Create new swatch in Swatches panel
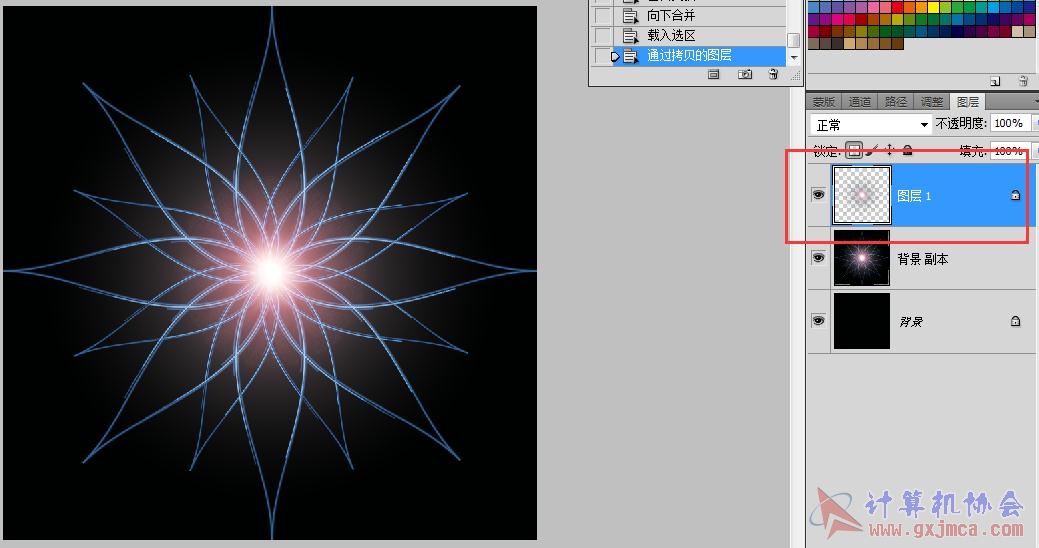This screenshot has width=1039, height=548. (995, 81)
